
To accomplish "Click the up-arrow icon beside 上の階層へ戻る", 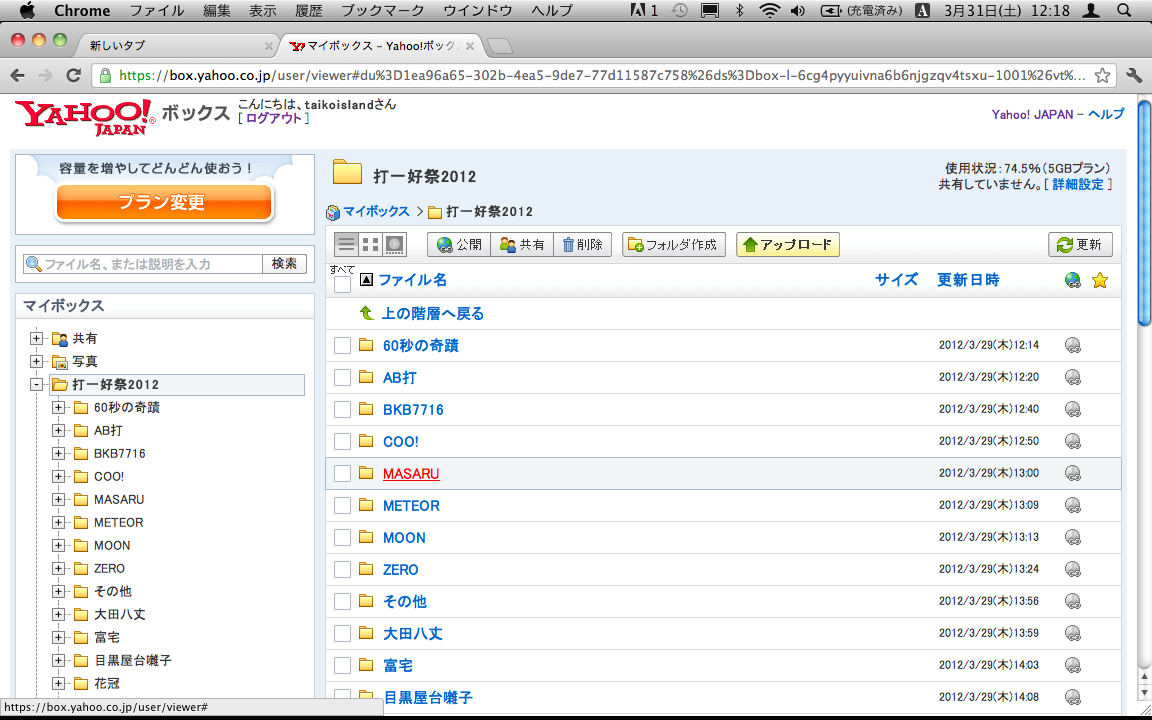I will pyautogui.click(x=367, y=314).
